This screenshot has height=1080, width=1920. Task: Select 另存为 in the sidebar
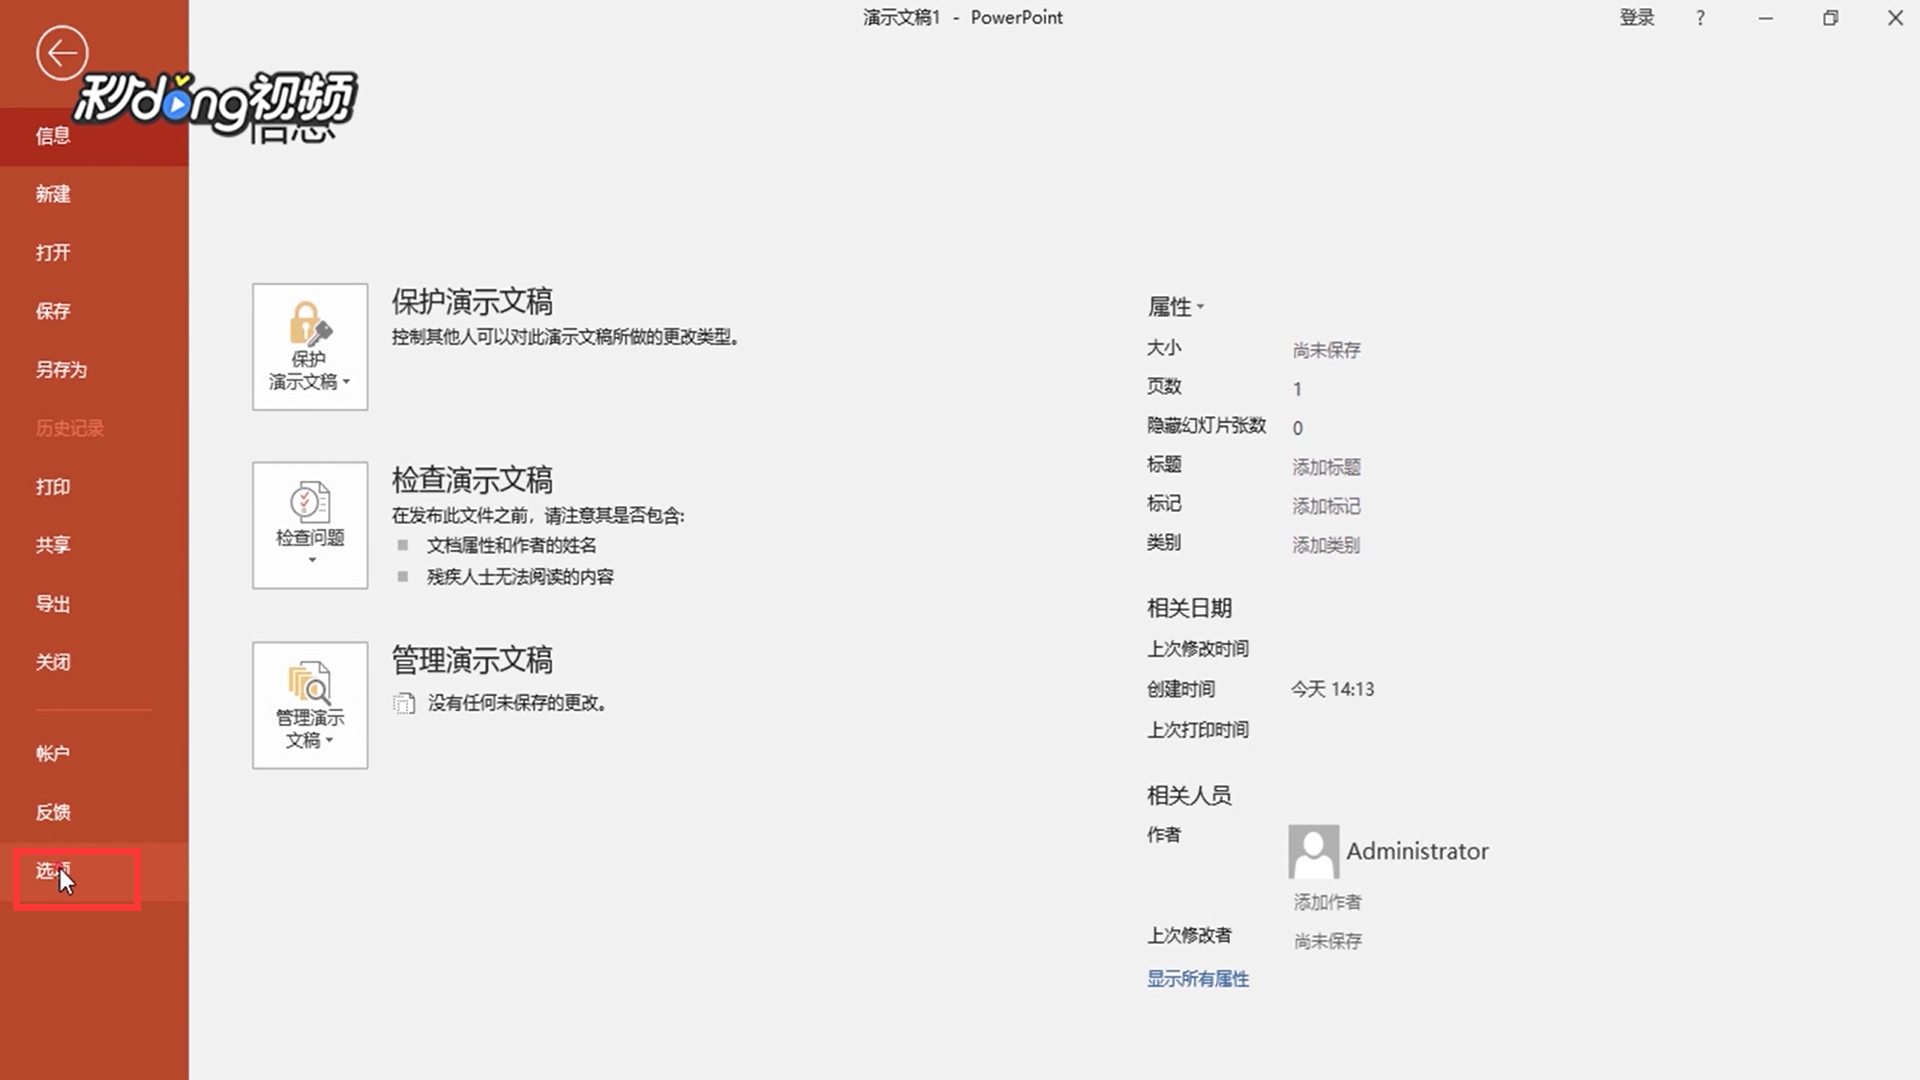[x=94, y=370]
